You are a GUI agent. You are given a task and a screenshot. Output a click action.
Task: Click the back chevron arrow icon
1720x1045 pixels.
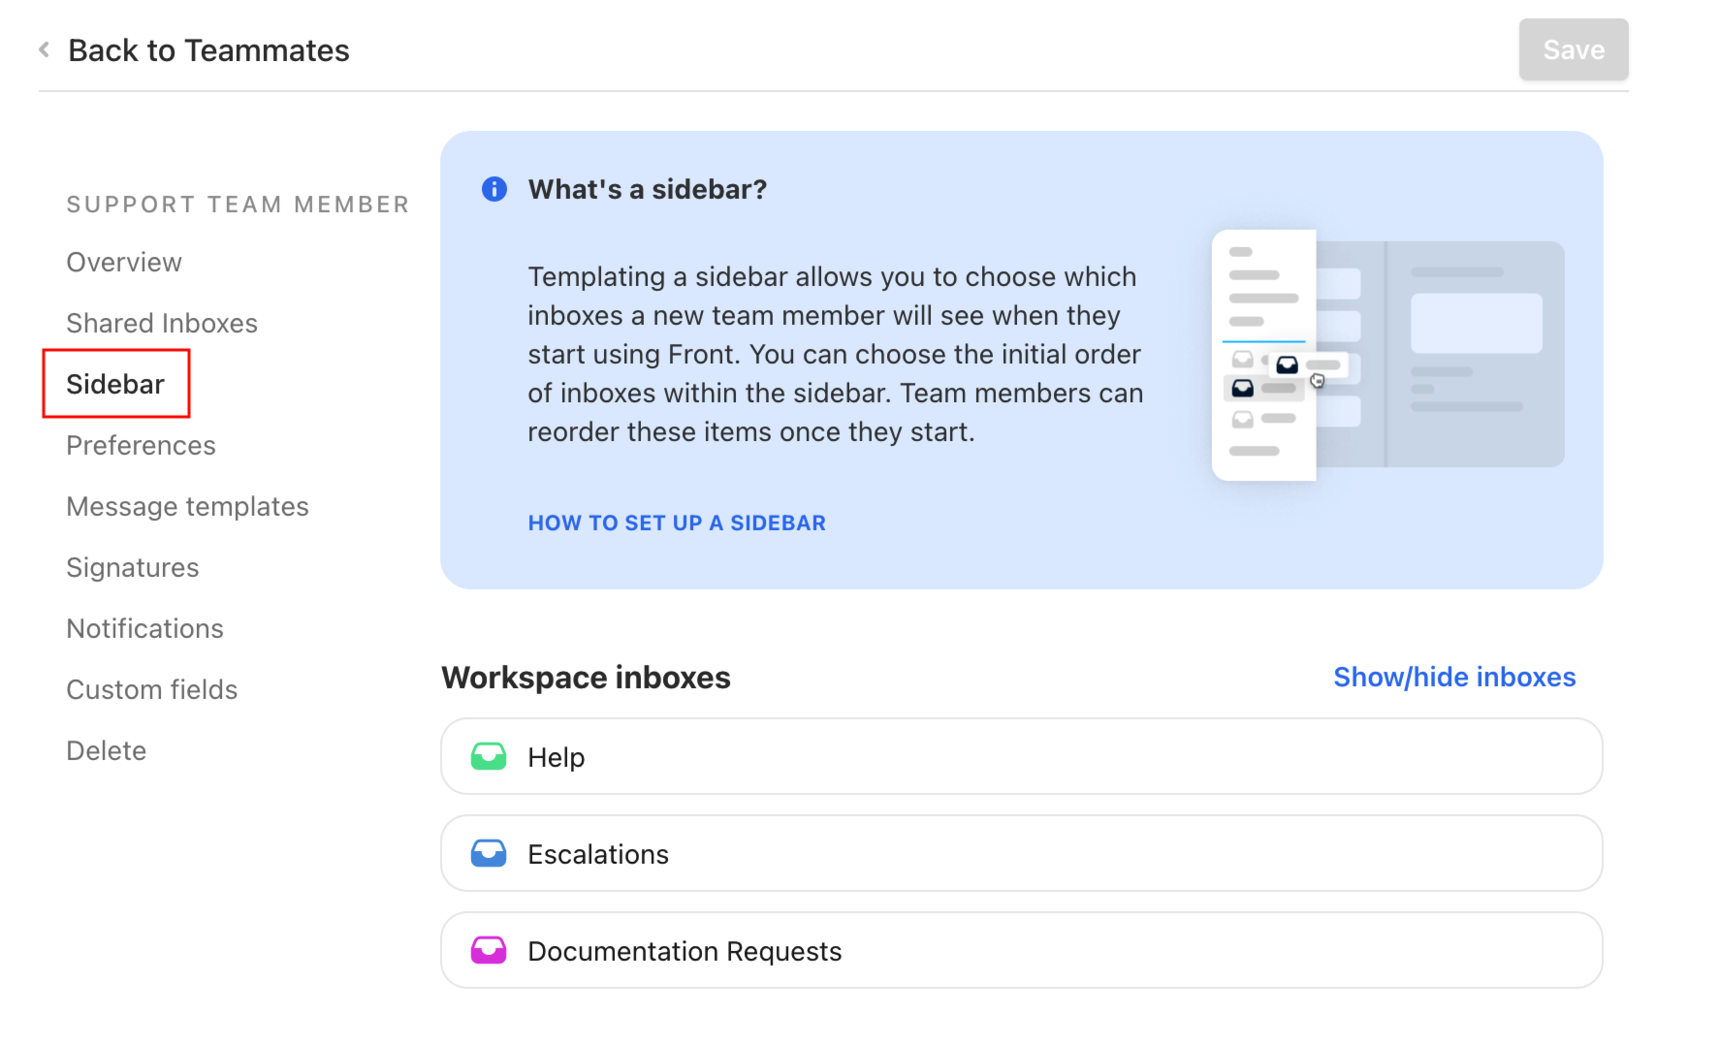(44, 49)
